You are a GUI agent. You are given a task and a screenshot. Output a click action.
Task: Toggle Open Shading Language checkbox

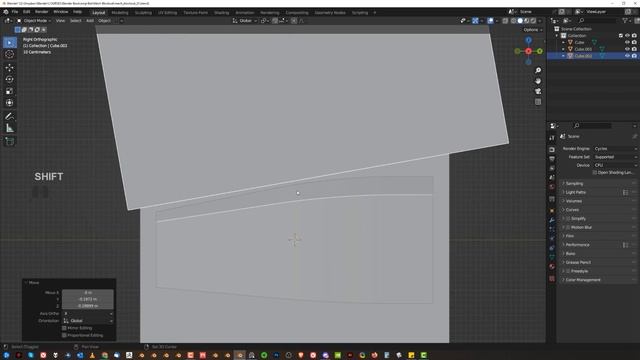pyautogui.click(x=595, y=173)
